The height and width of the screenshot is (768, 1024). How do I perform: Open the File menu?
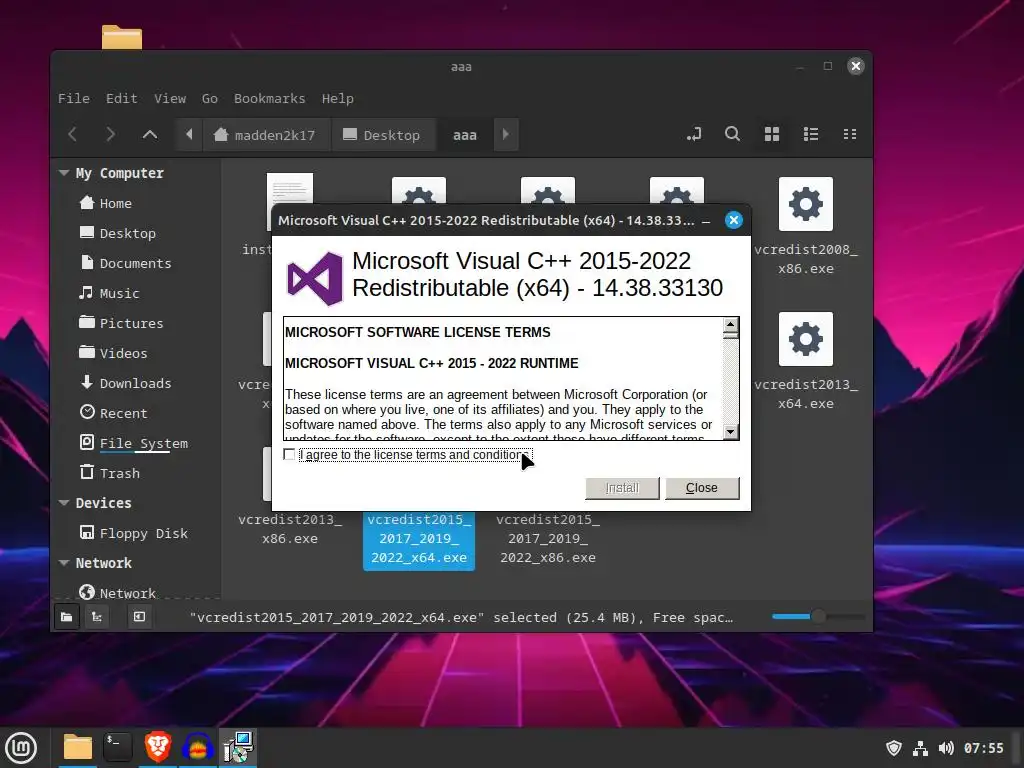point(74,99)
